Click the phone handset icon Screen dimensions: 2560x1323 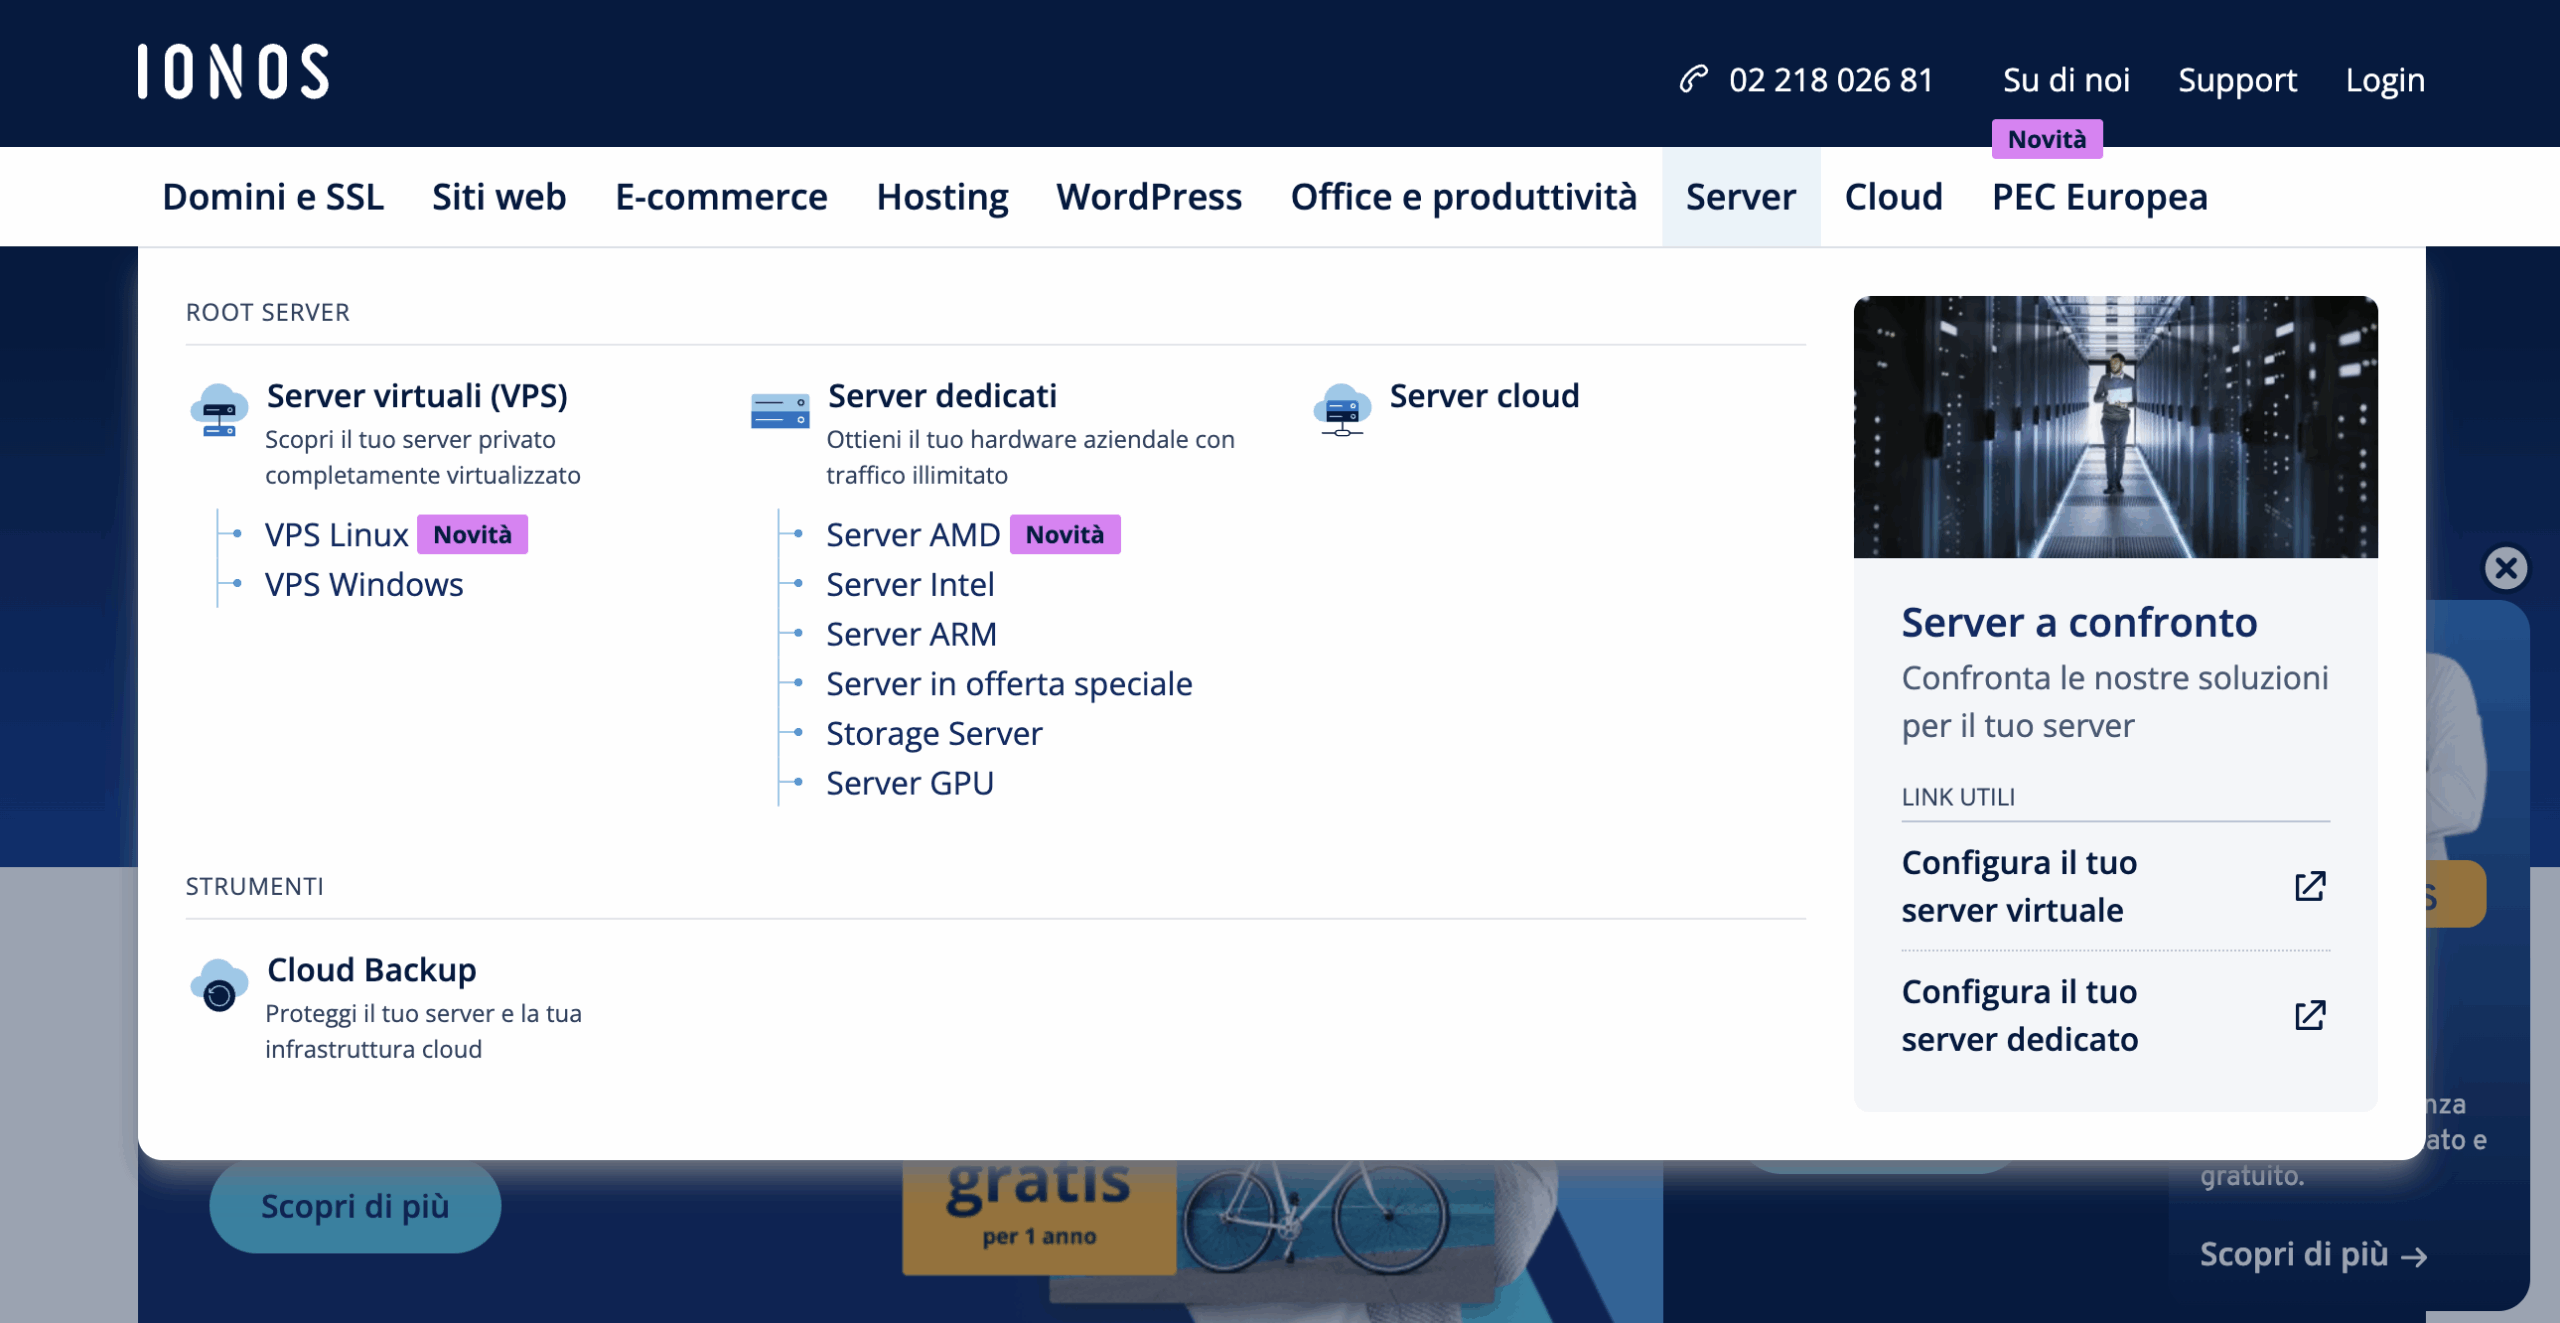[1693, 79]
